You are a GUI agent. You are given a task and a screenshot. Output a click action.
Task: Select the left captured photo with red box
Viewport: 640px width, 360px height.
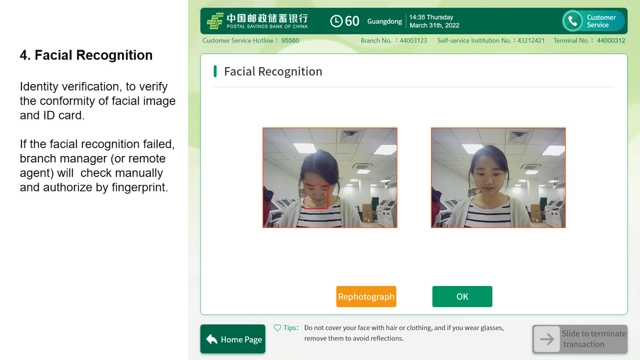point(330,178)
